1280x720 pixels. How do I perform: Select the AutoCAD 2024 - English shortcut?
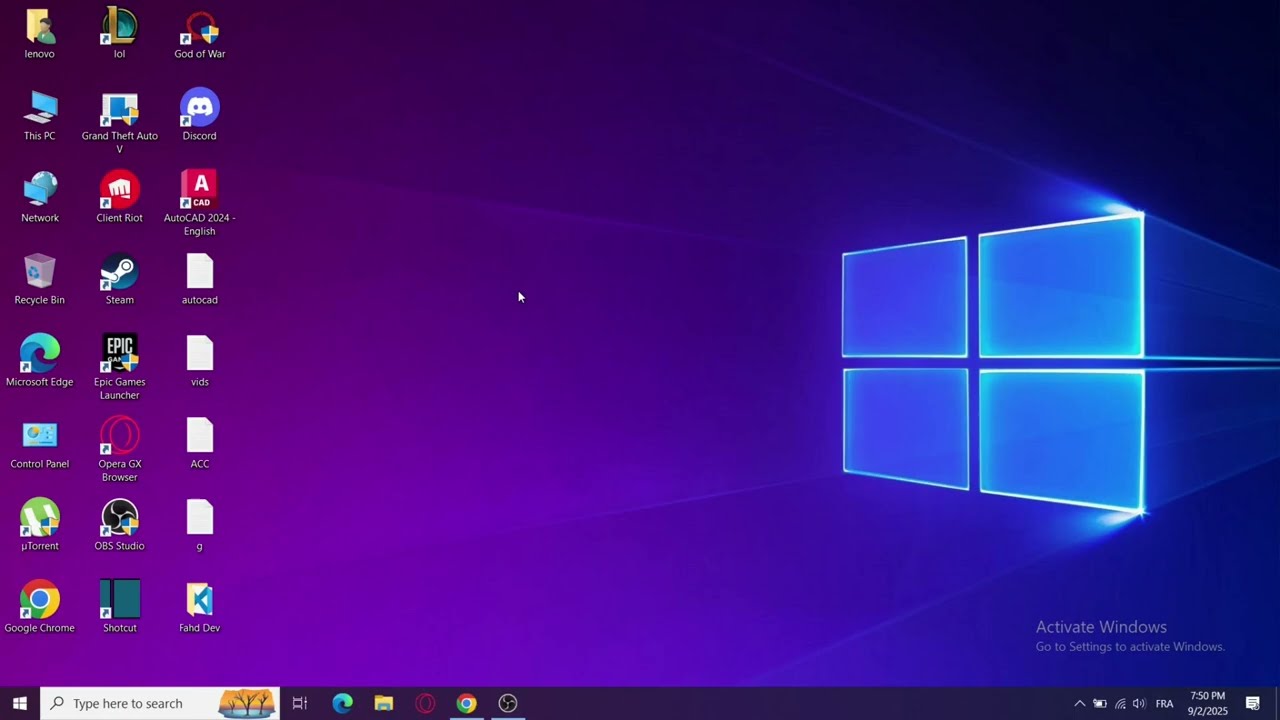click(x=199, y=205)
